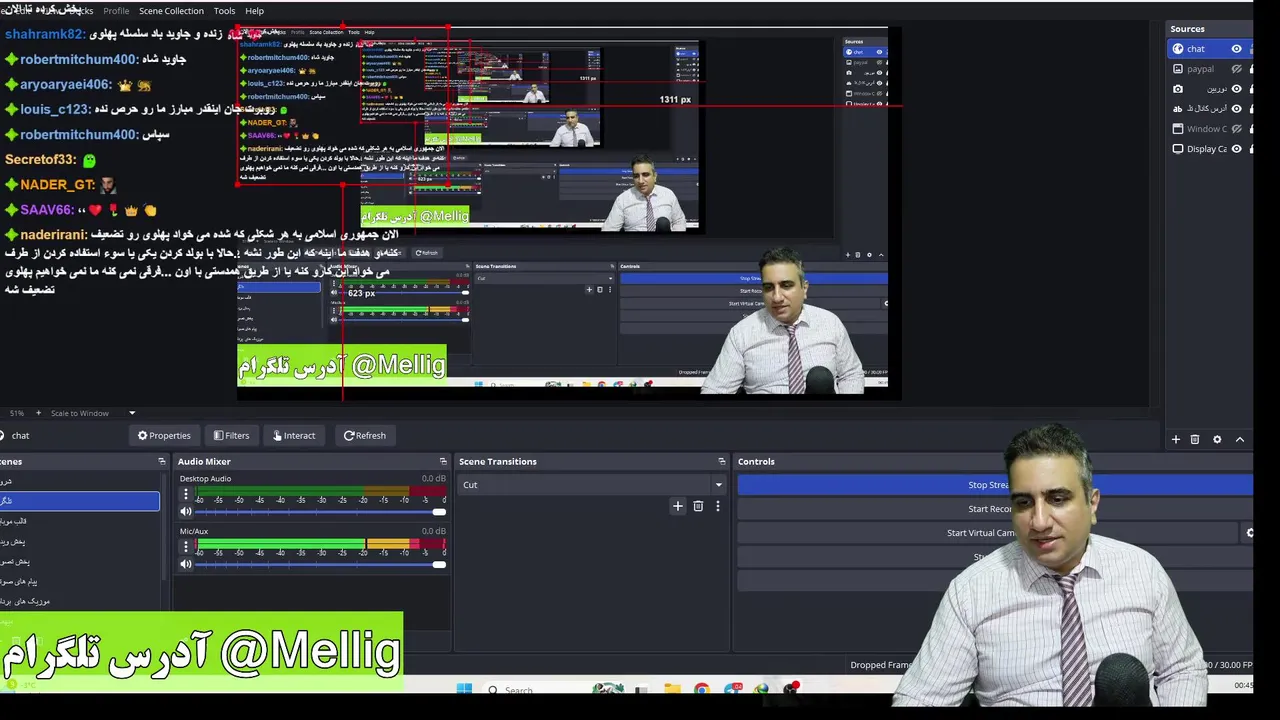Adjust Desktop Audio volume slider

(x=320, y=512)
